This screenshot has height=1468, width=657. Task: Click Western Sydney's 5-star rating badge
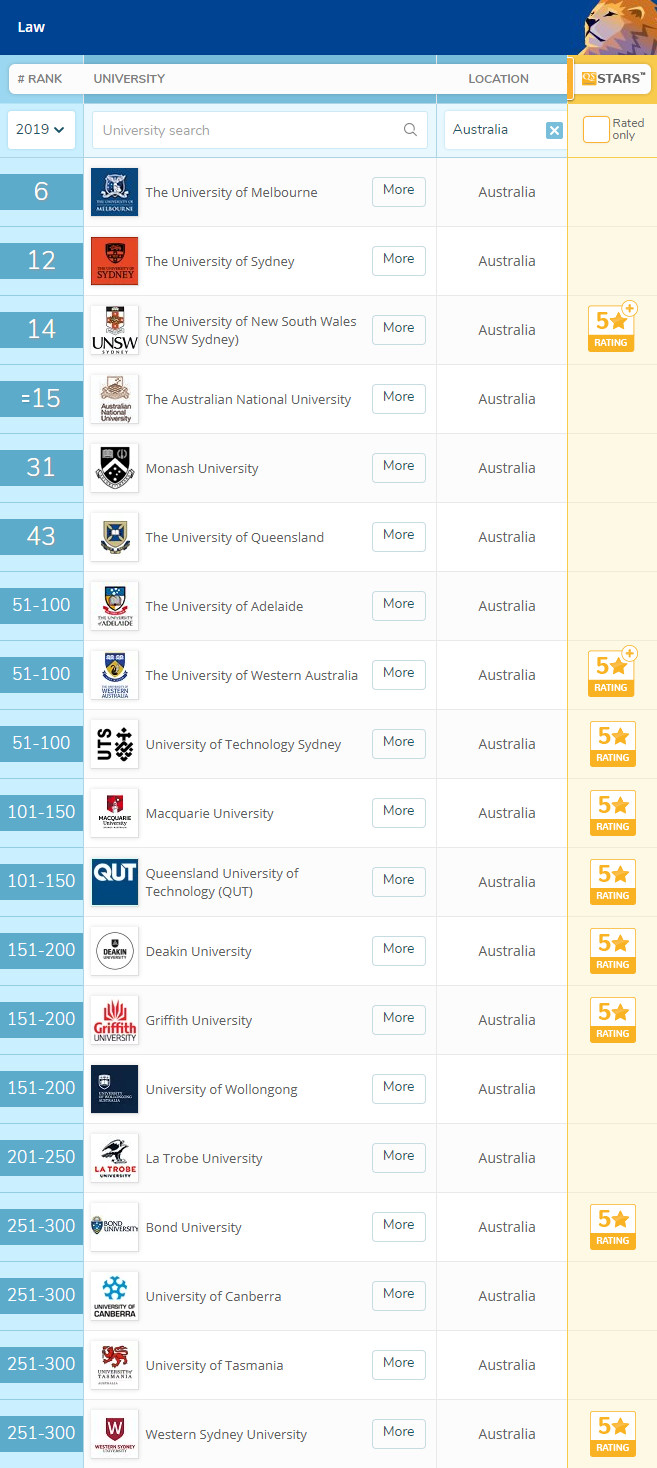(612, 1434)
